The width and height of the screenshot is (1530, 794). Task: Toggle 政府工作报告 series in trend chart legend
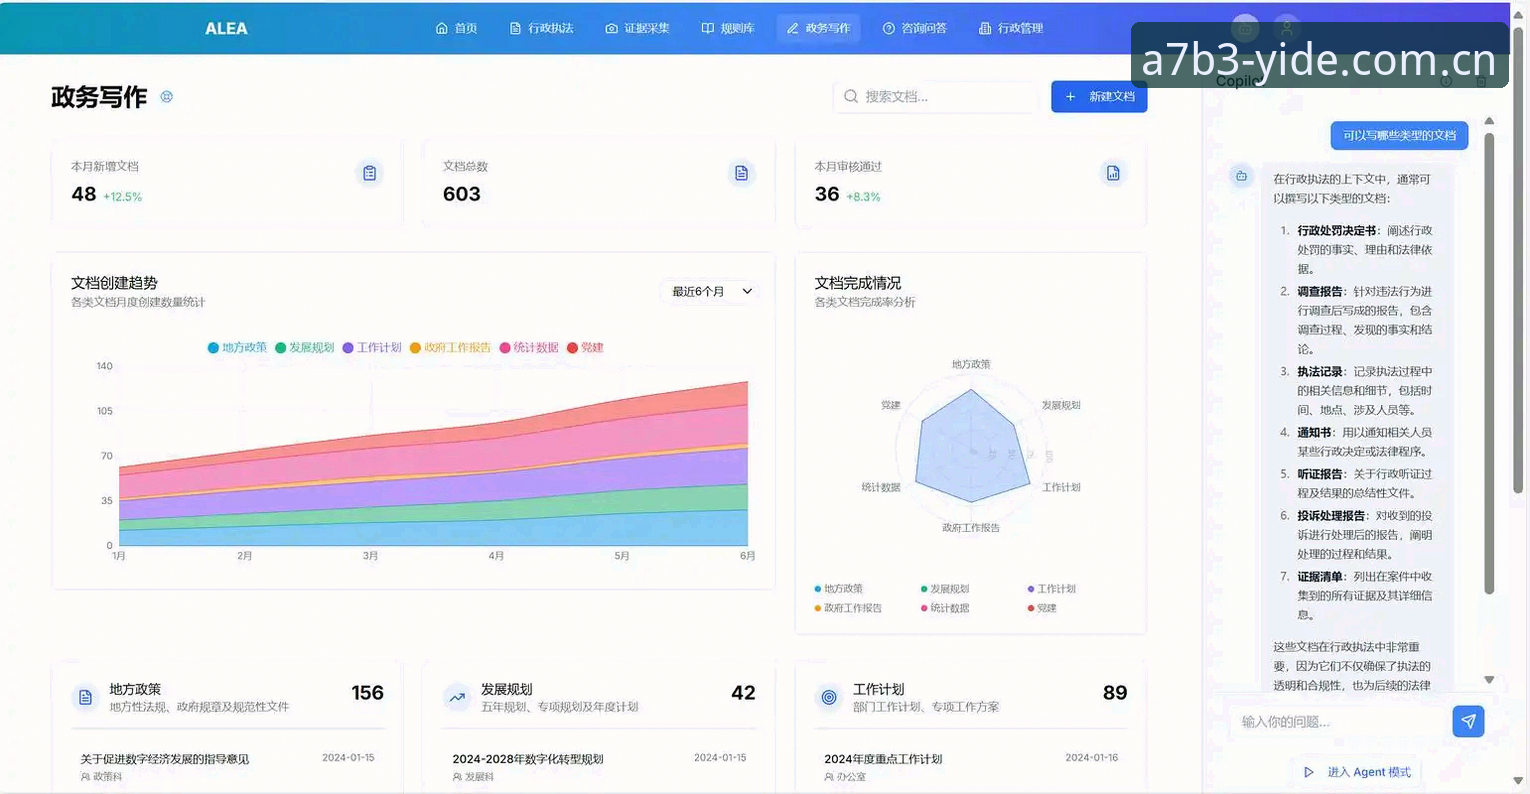(x=450, y=348)
